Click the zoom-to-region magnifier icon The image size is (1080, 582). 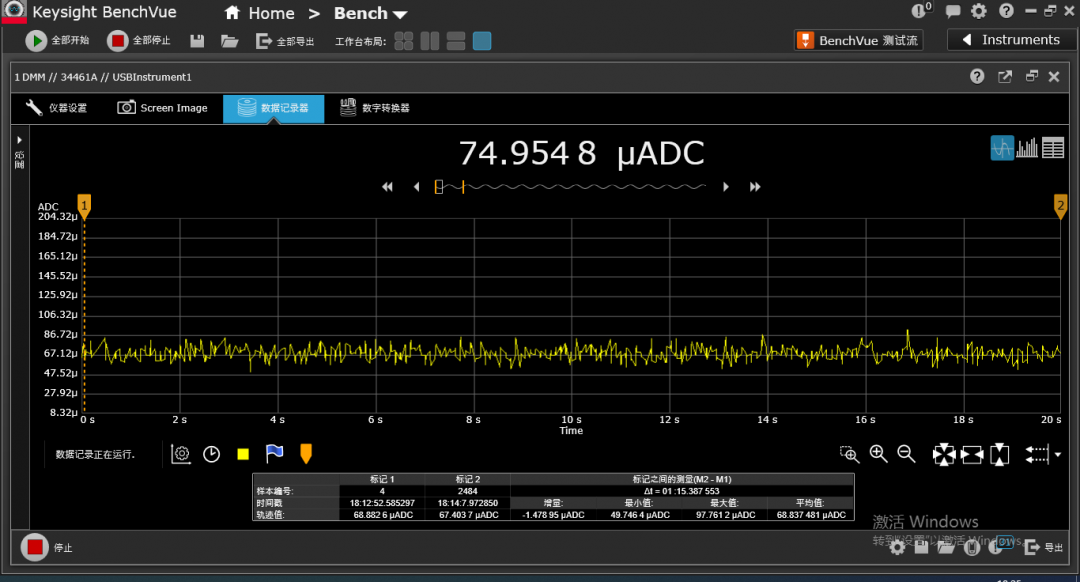[849, 454]
